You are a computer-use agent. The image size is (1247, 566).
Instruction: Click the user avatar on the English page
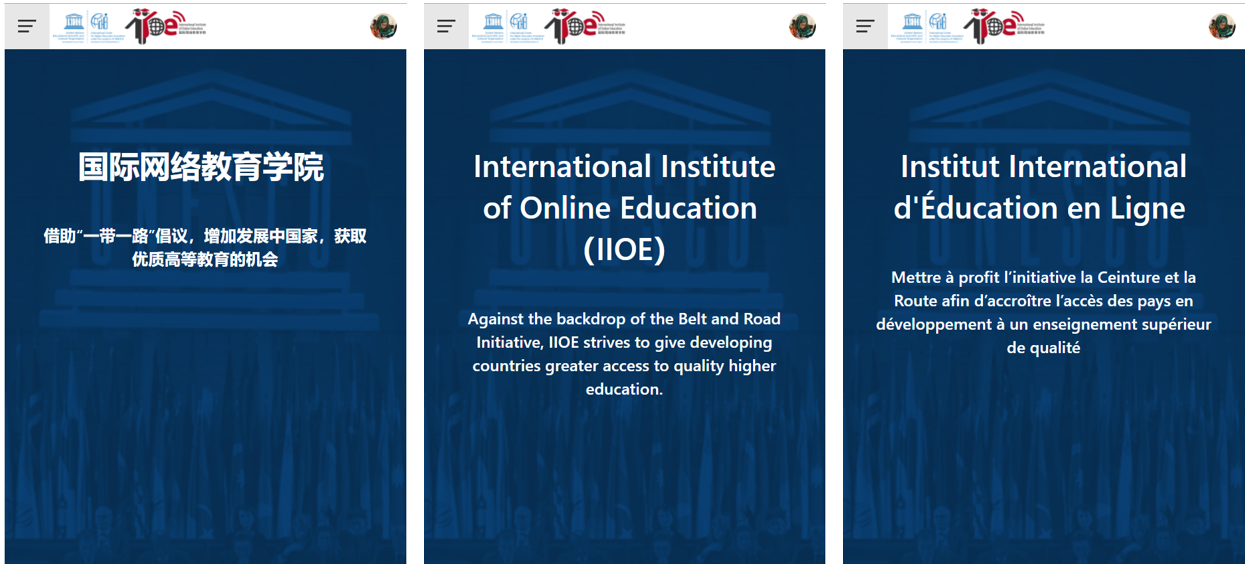click(802, 26)
